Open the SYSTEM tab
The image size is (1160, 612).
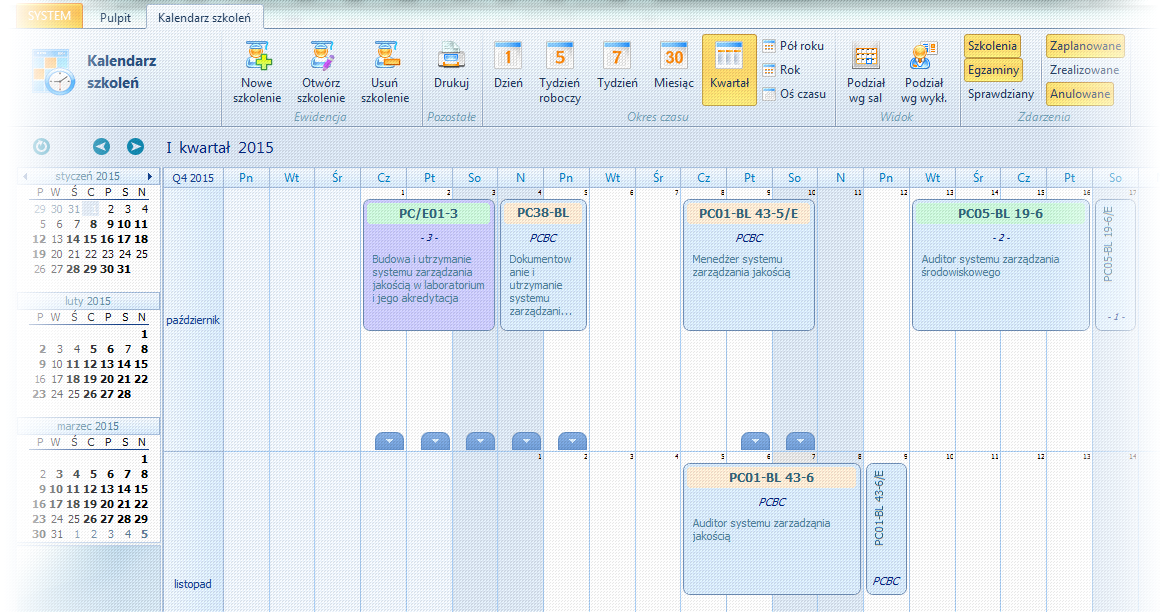coord(49,16)
